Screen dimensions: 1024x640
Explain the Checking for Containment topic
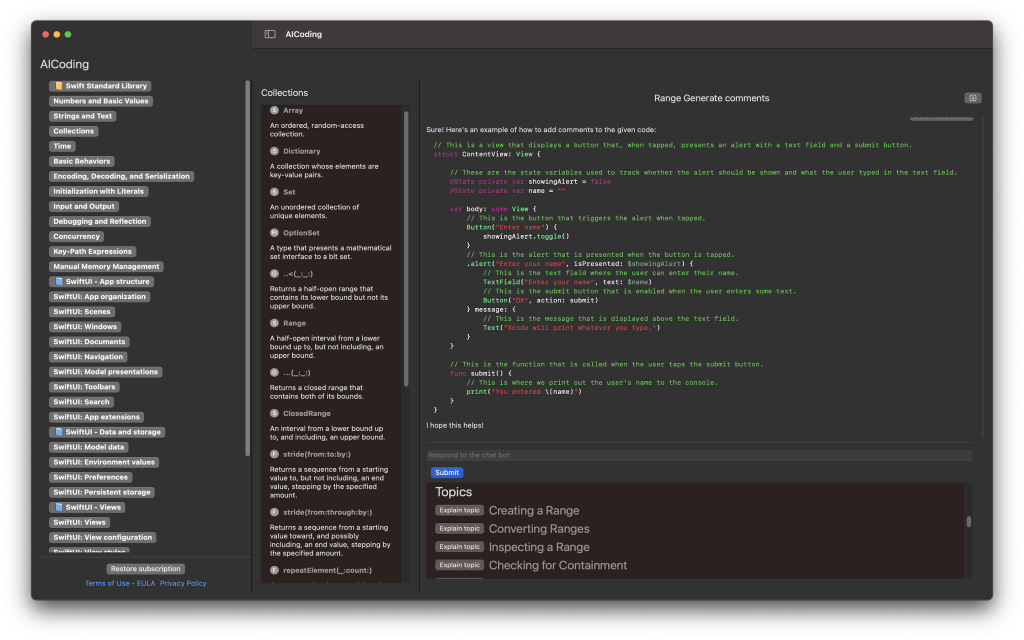(459, 566)
